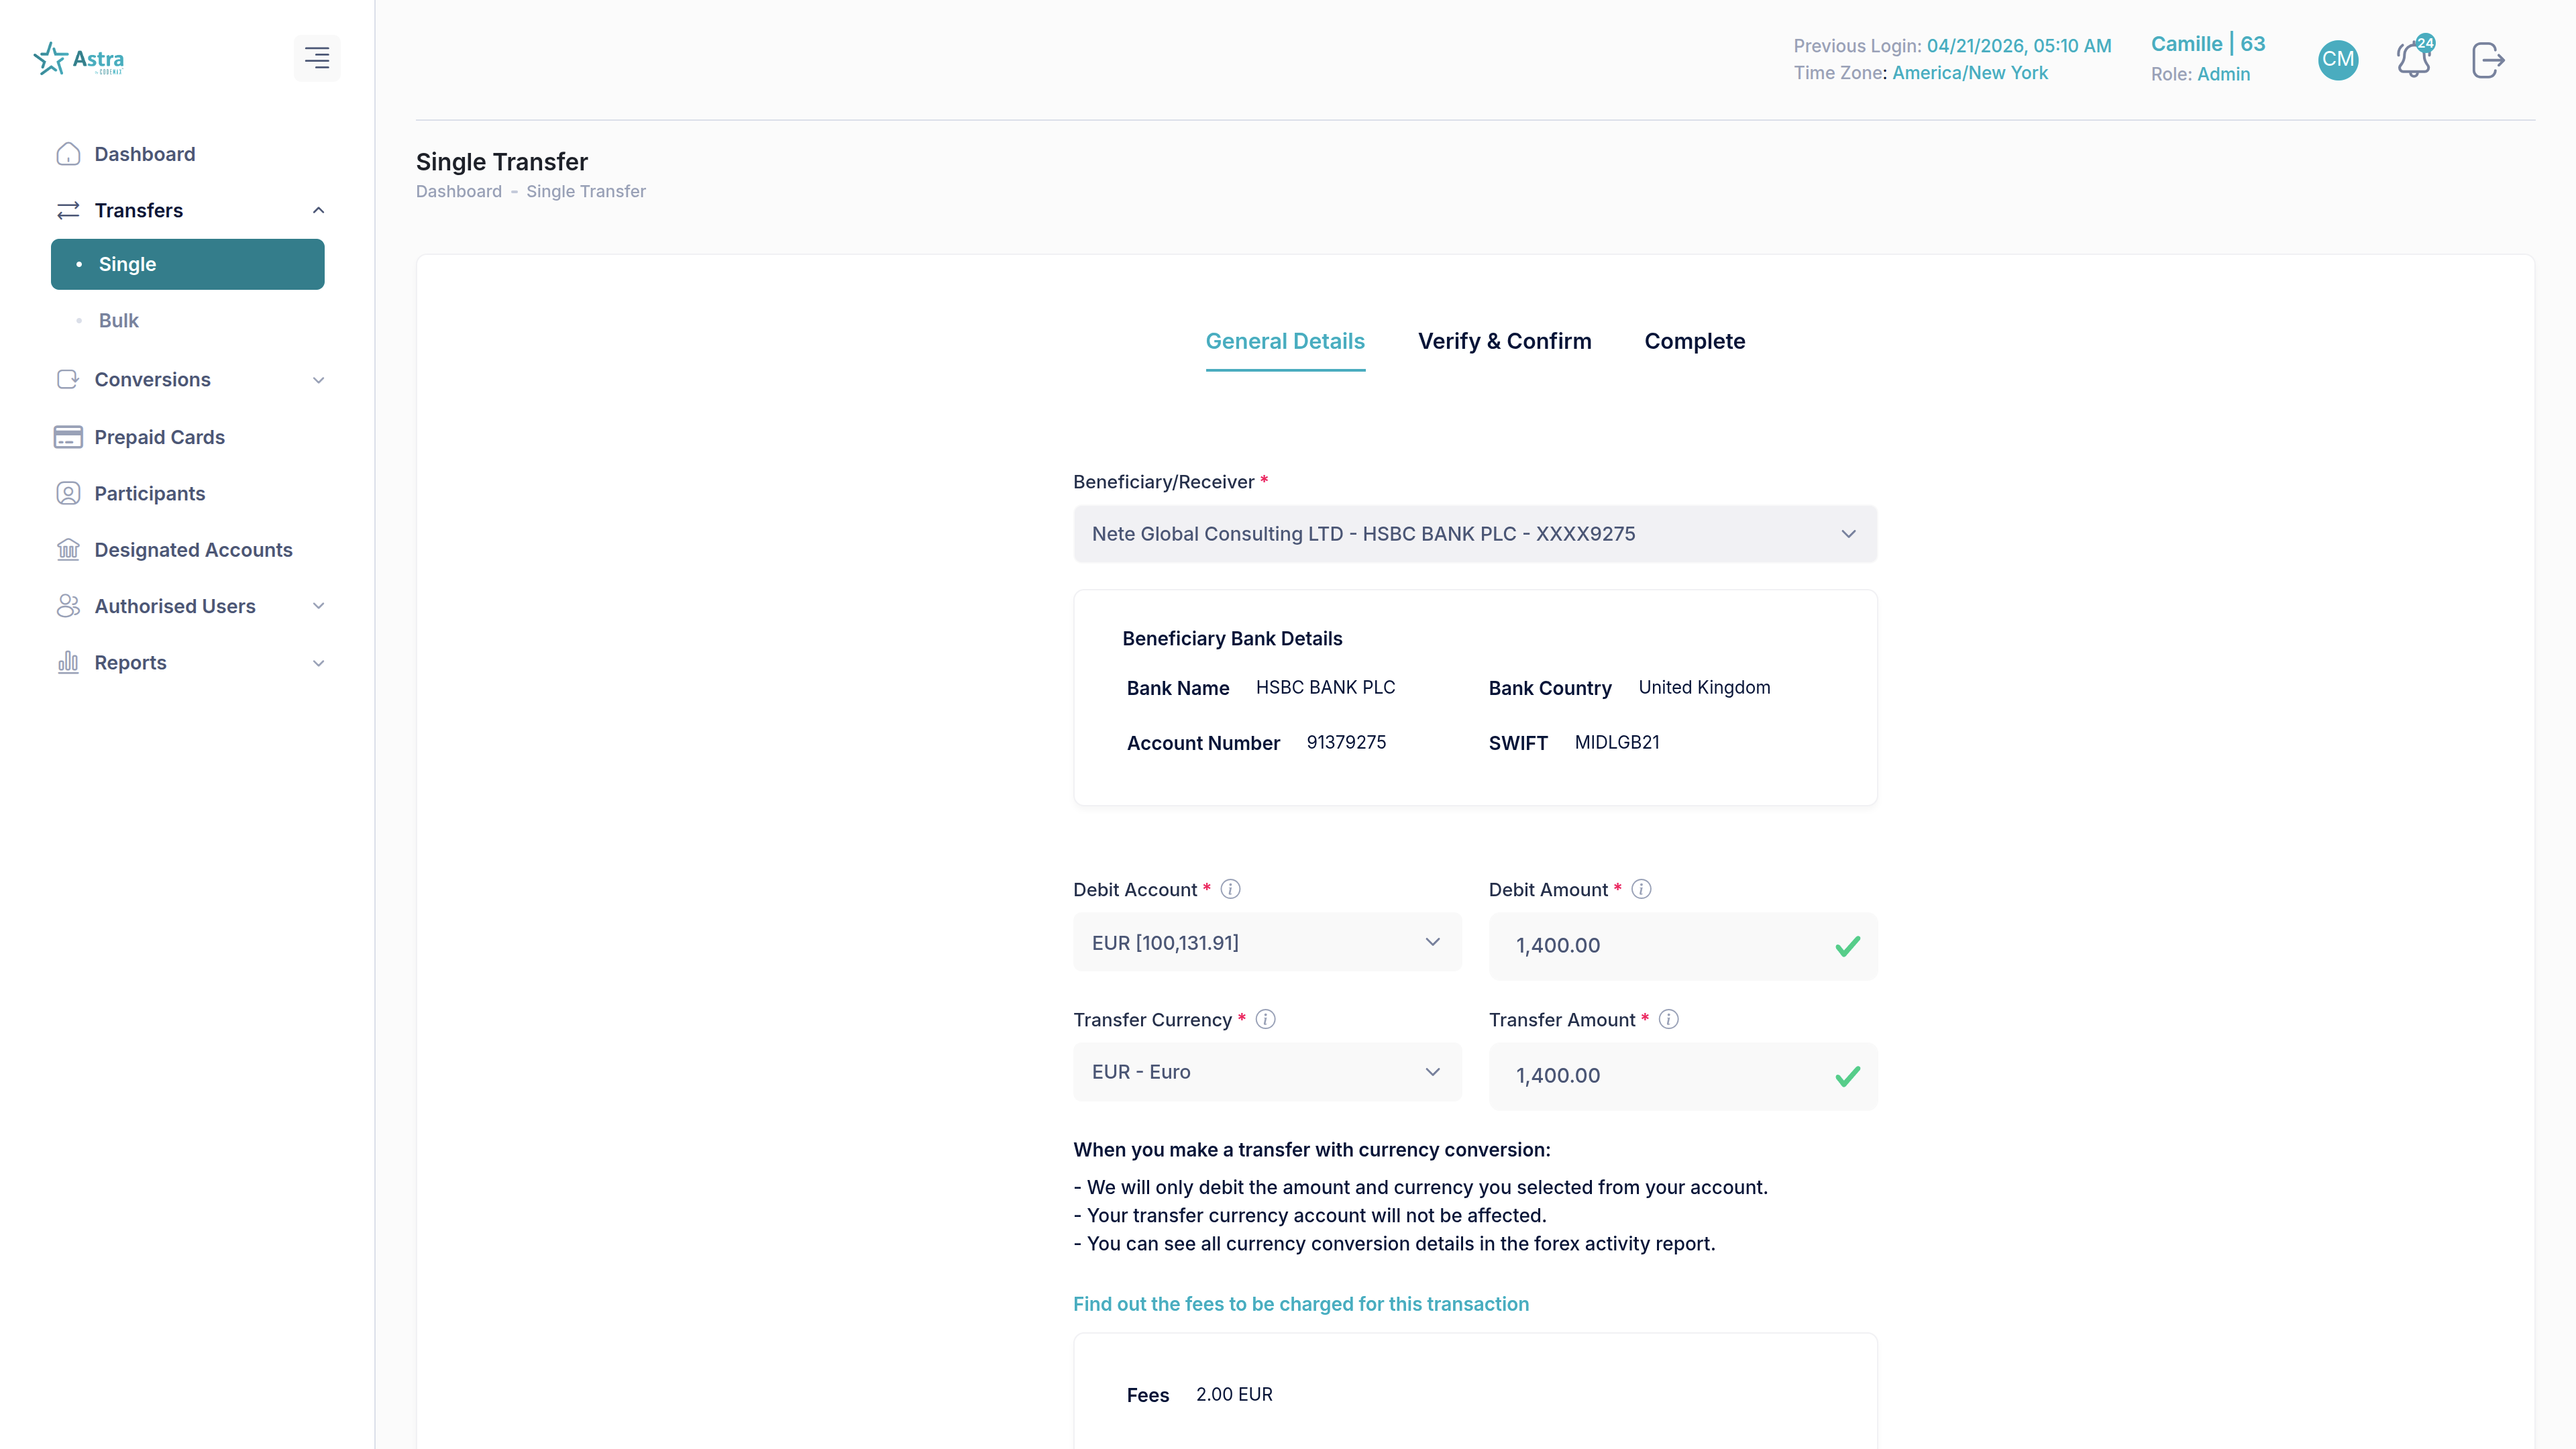Click America/New York time zone
This screenshot has height=1449, width=2576.
click(1970, 73)
